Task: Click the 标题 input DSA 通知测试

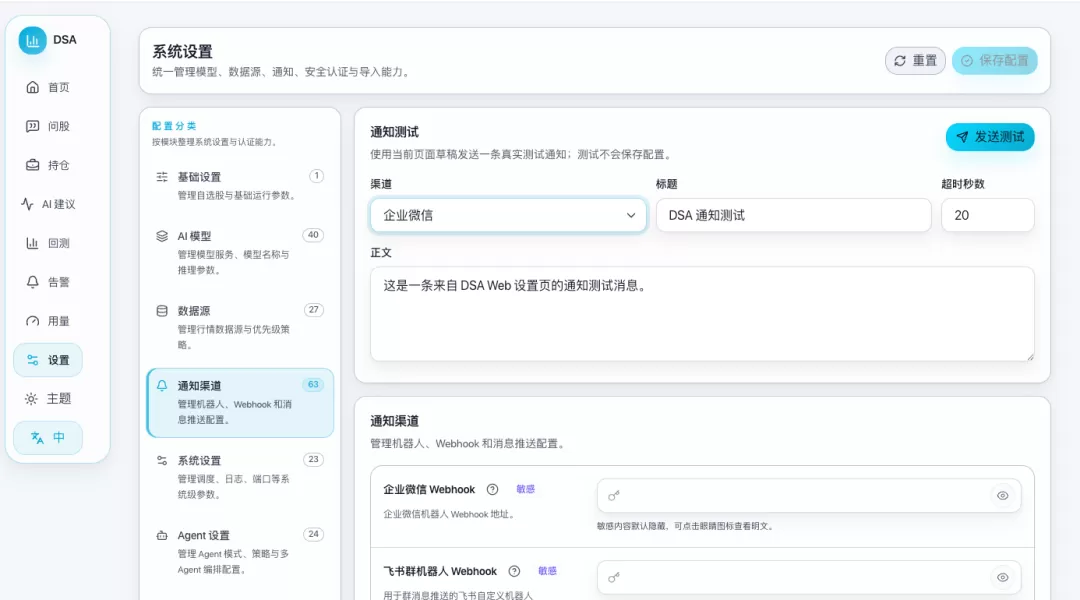Action: tap(793, 215)
